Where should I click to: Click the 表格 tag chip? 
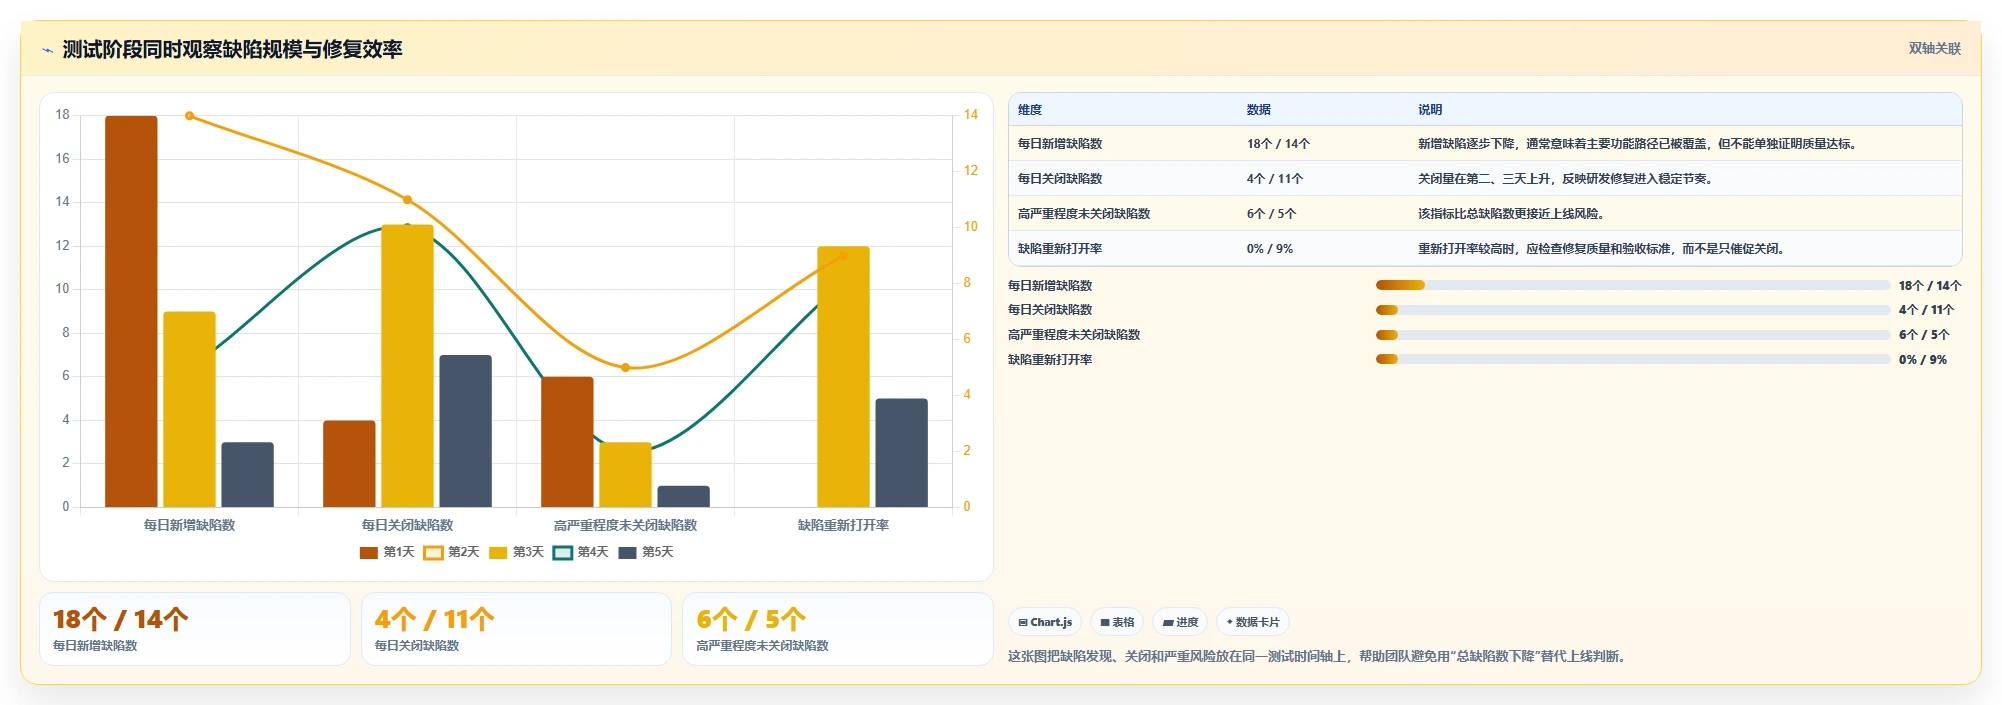1117,622
